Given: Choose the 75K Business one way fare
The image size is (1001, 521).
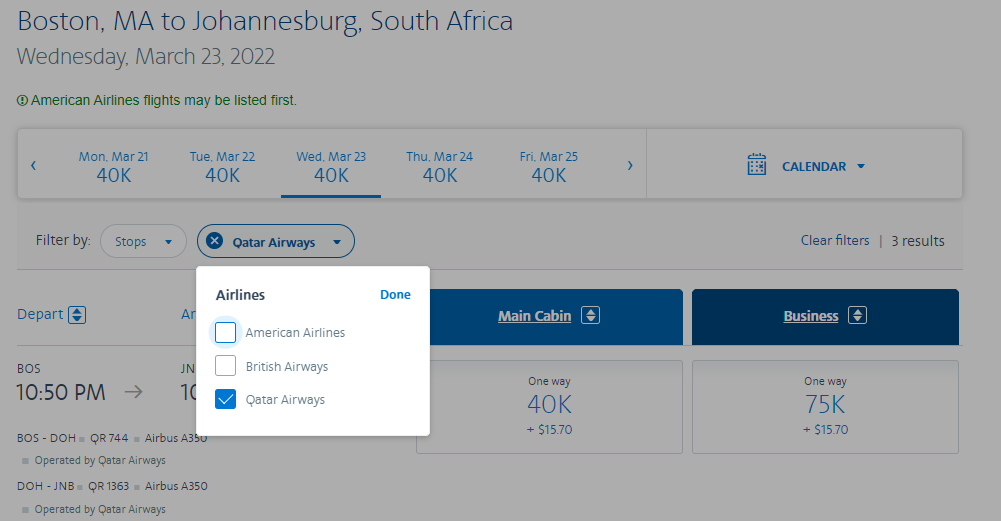Looking at the screenshot, I should pyautogui.click(x=825, y=407).
